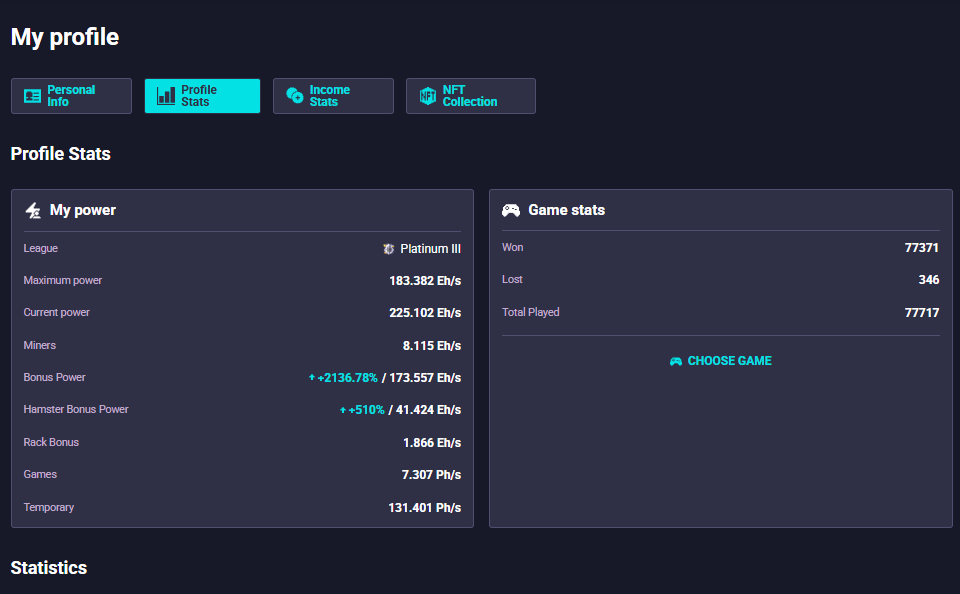
Task: Click the 173.557 Eh/s bonus power value
Action: [x=425, y=377]
